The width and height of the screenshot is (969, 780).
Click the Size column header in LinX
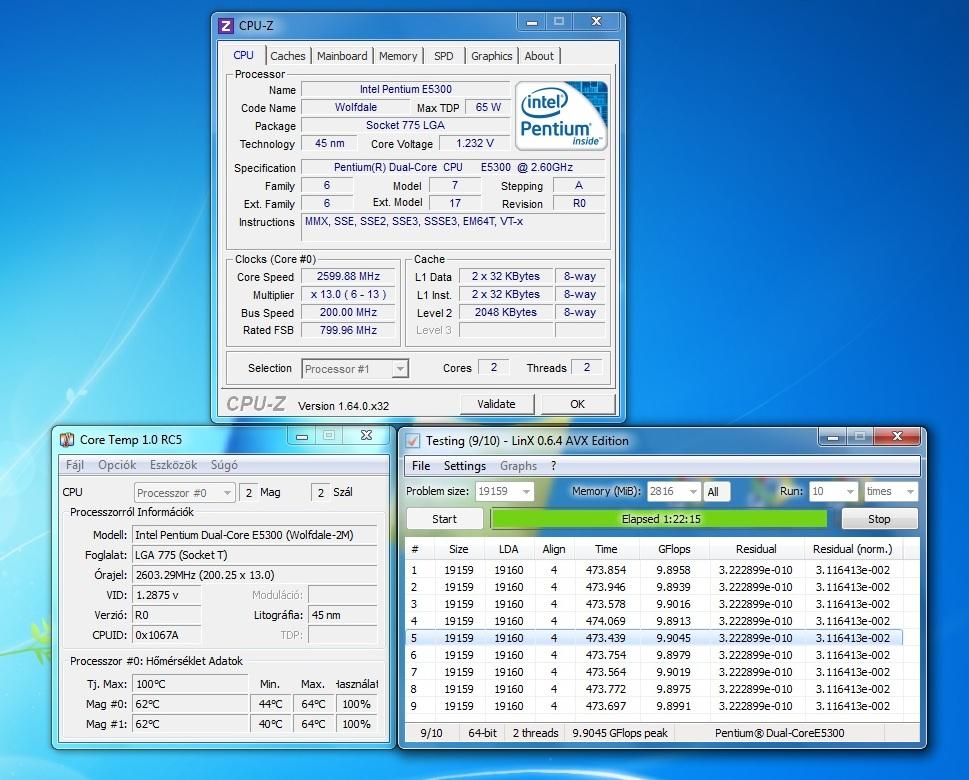[459, 549]
